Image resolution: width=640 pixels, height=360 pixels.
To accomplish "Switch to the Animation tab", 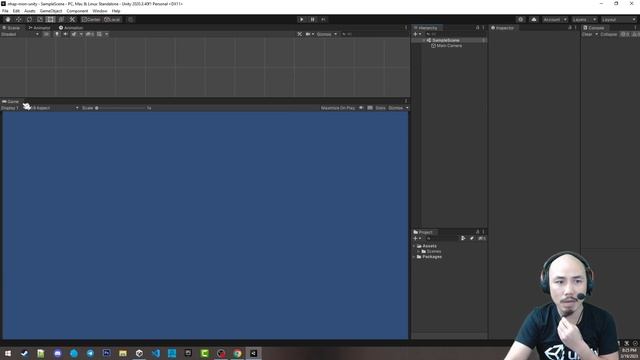I will (71, 28).
